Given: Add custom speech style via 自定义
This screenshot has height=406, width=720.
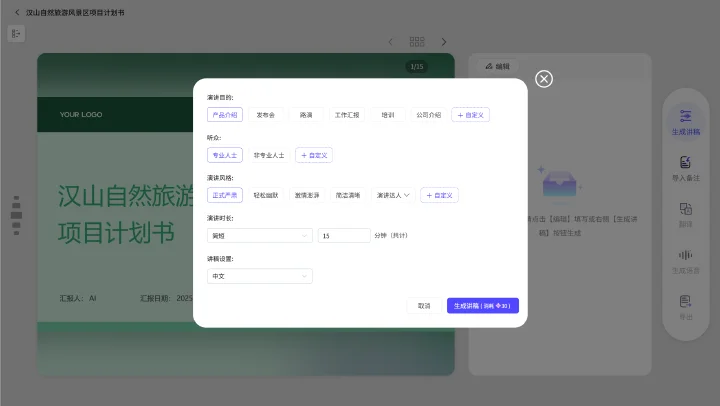Looking at the screenshot, I should [x=439, y=195].
